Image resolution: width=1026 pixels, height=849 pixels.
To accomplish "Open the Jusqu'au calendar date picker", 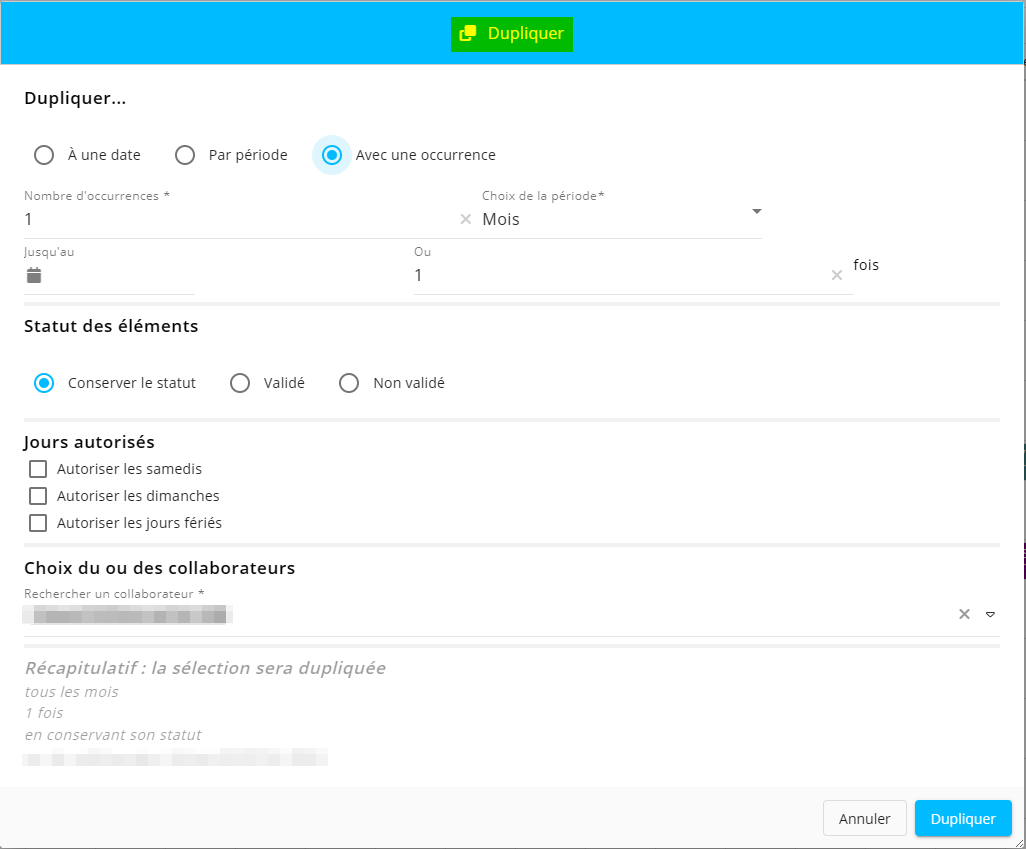I will point(34,275).
